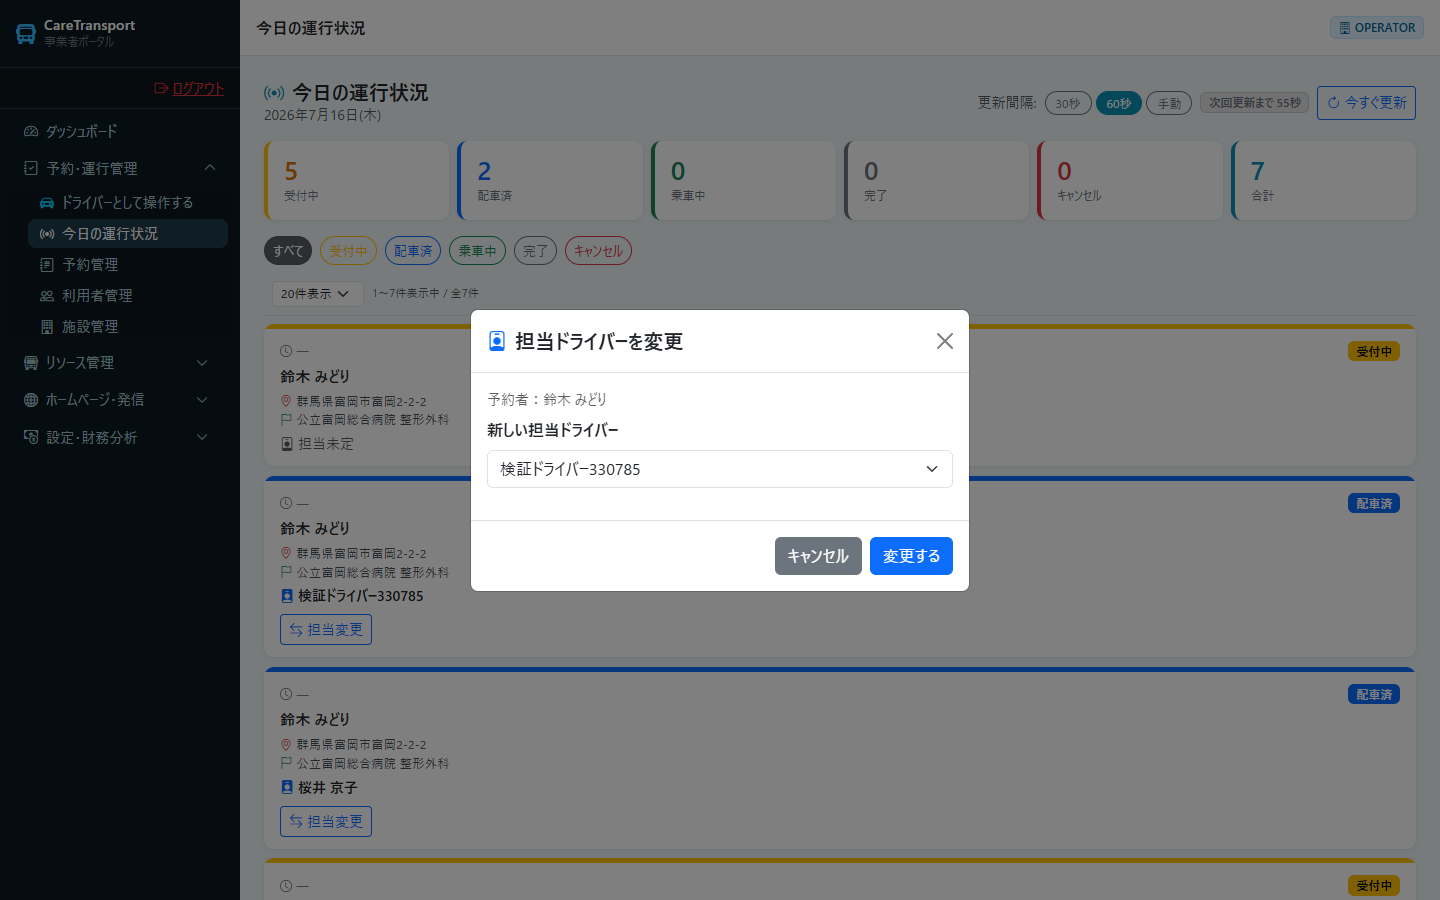This screenshot has height=900, width=1440.
Task: Click the ログアウト link
Action: click(189, 88)
